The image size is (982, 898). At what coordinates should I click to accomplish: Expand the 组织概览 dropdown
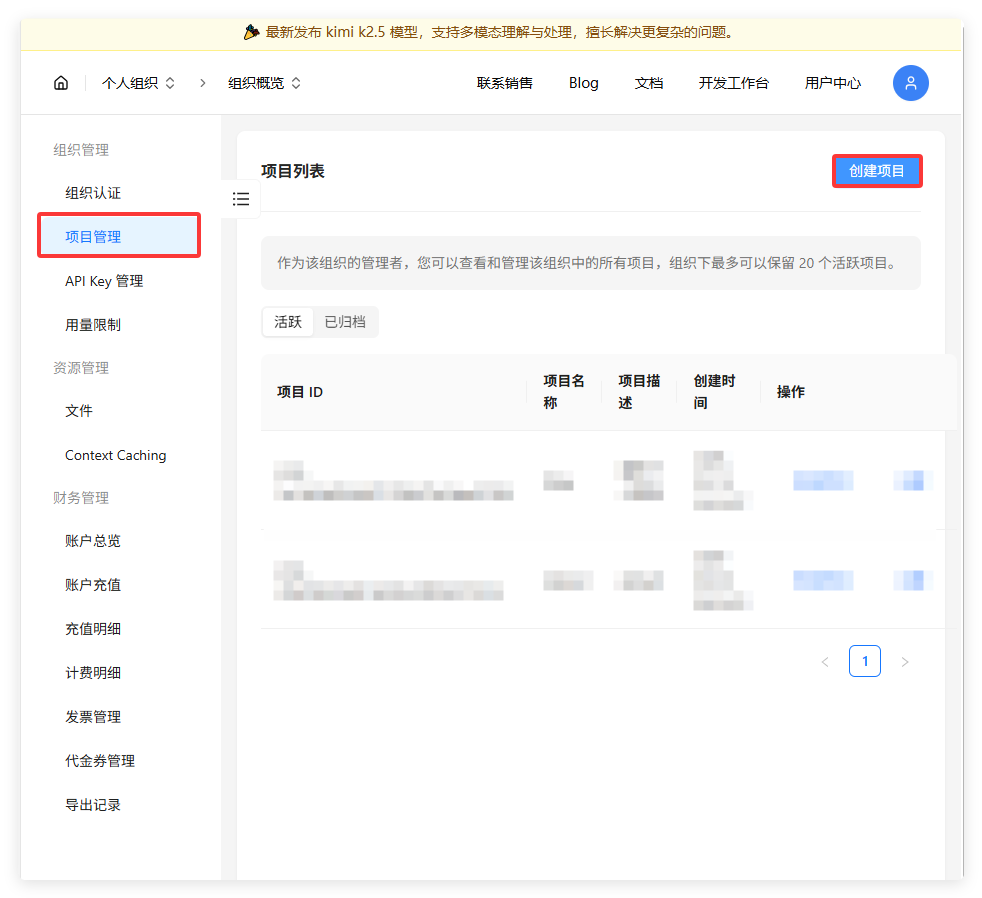(x=264, y=83)
